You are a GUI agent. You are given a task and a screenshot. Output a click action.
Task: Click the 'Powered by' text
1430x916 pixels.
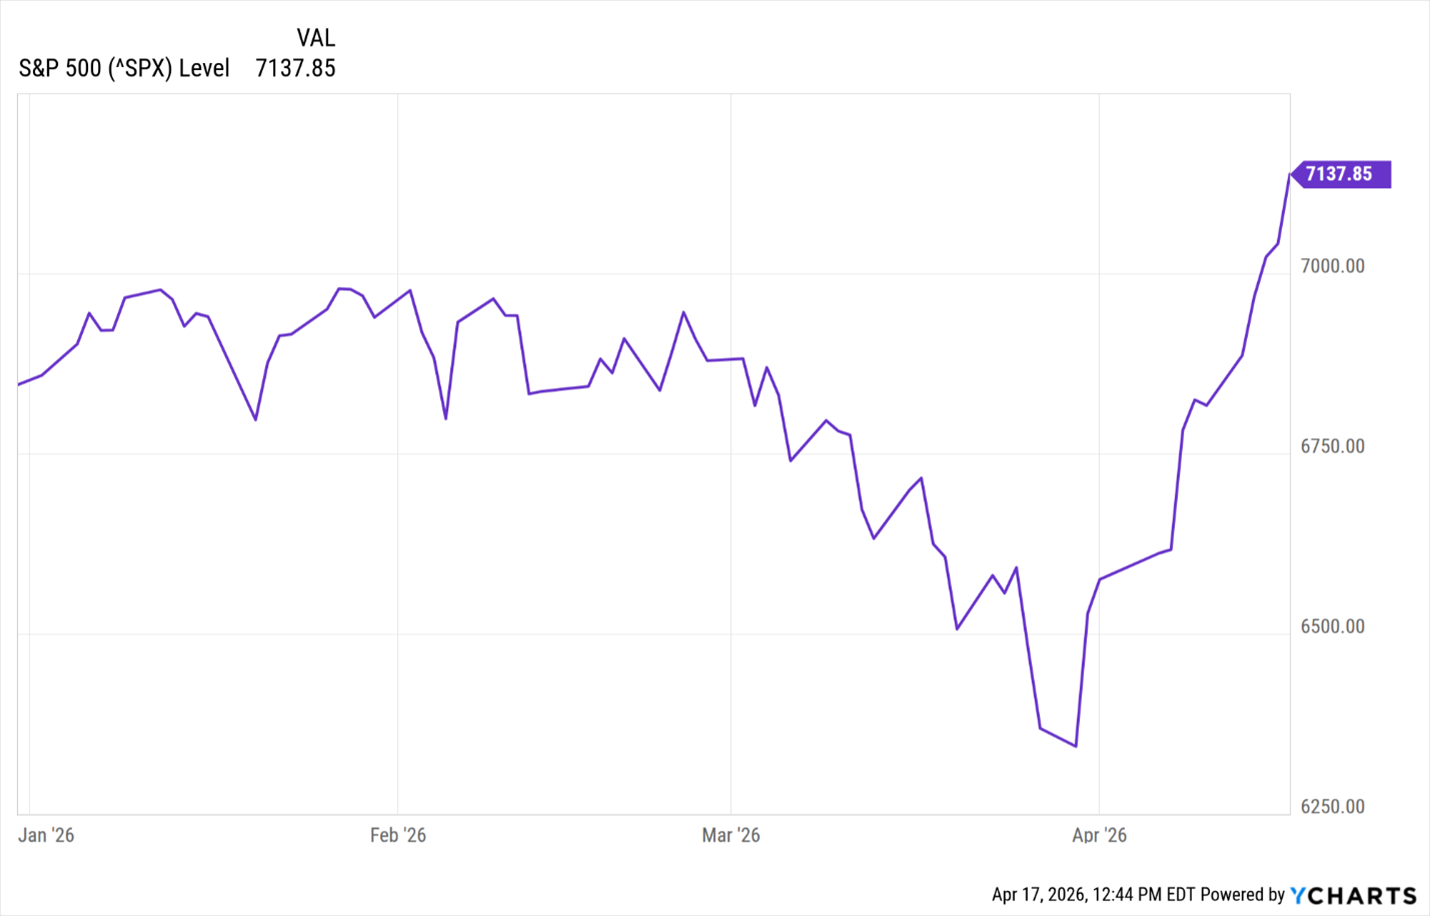point(1242,895)
